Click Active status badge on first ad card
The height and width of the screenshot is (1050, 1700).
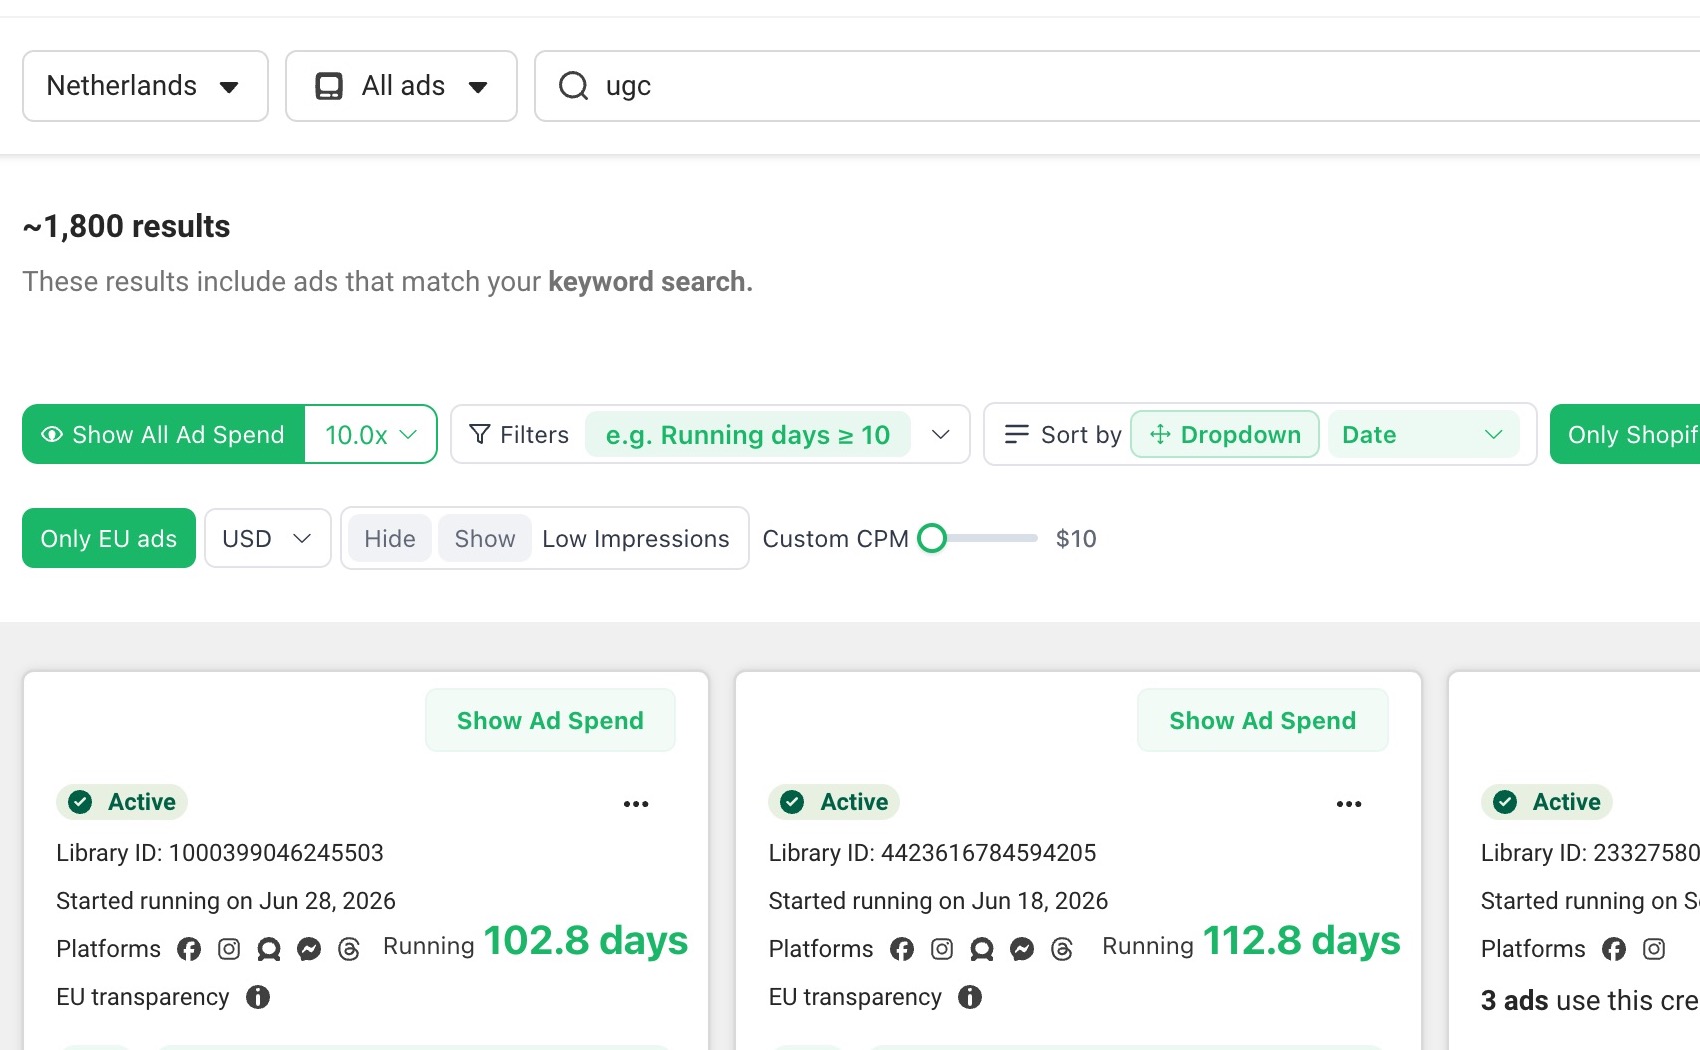point(122,802)
